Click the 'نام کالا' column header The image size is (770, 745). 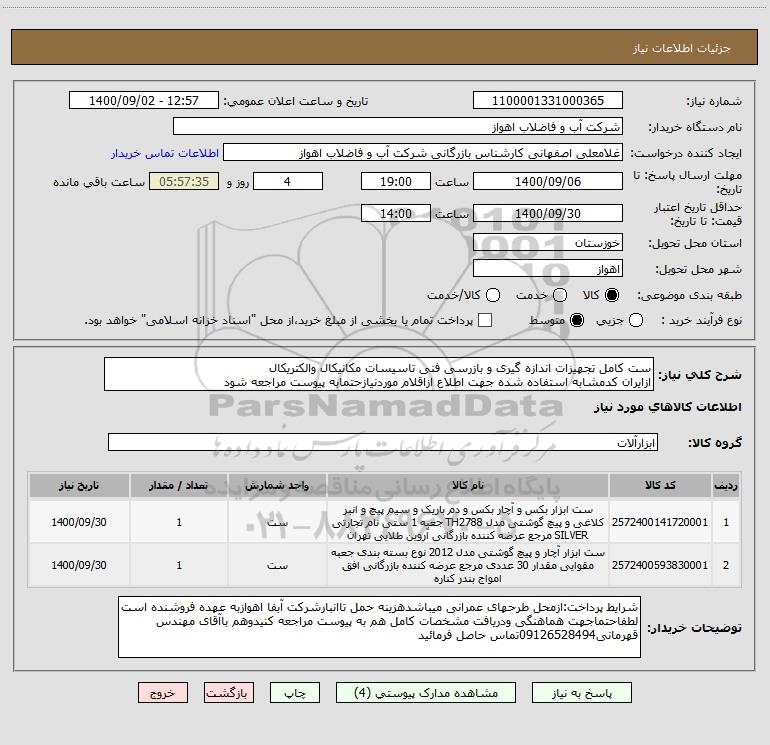click(x=468, y=485)
